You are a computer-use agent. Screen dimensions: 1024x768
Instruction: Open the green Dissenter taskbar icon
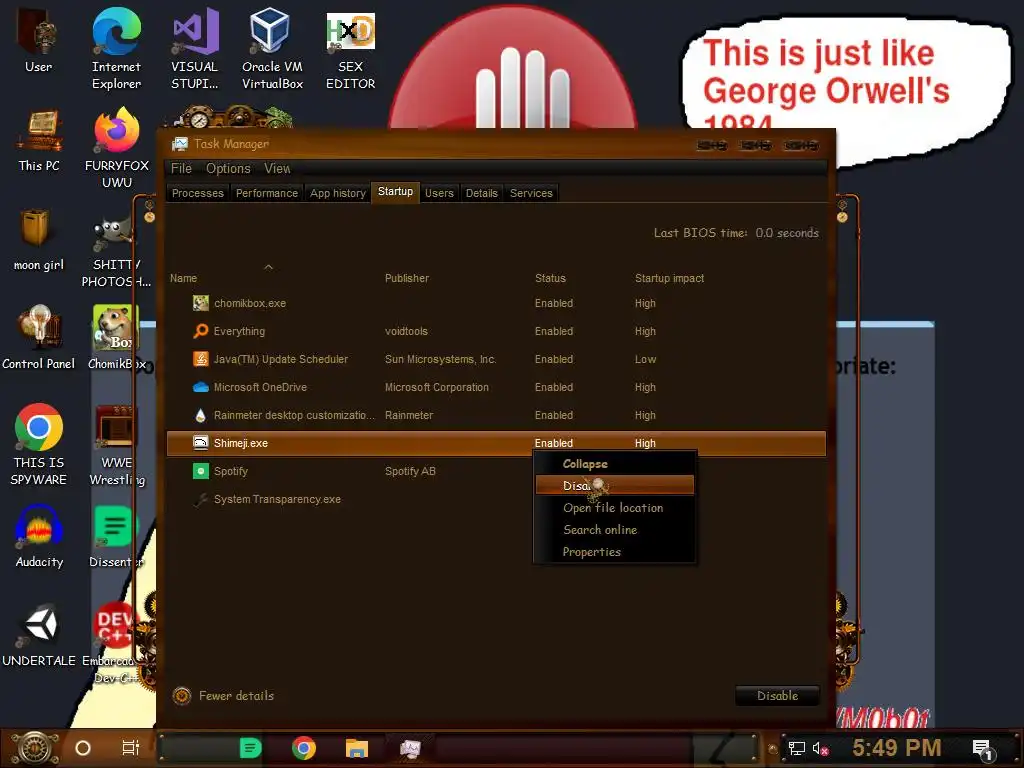tap(250, 748)
